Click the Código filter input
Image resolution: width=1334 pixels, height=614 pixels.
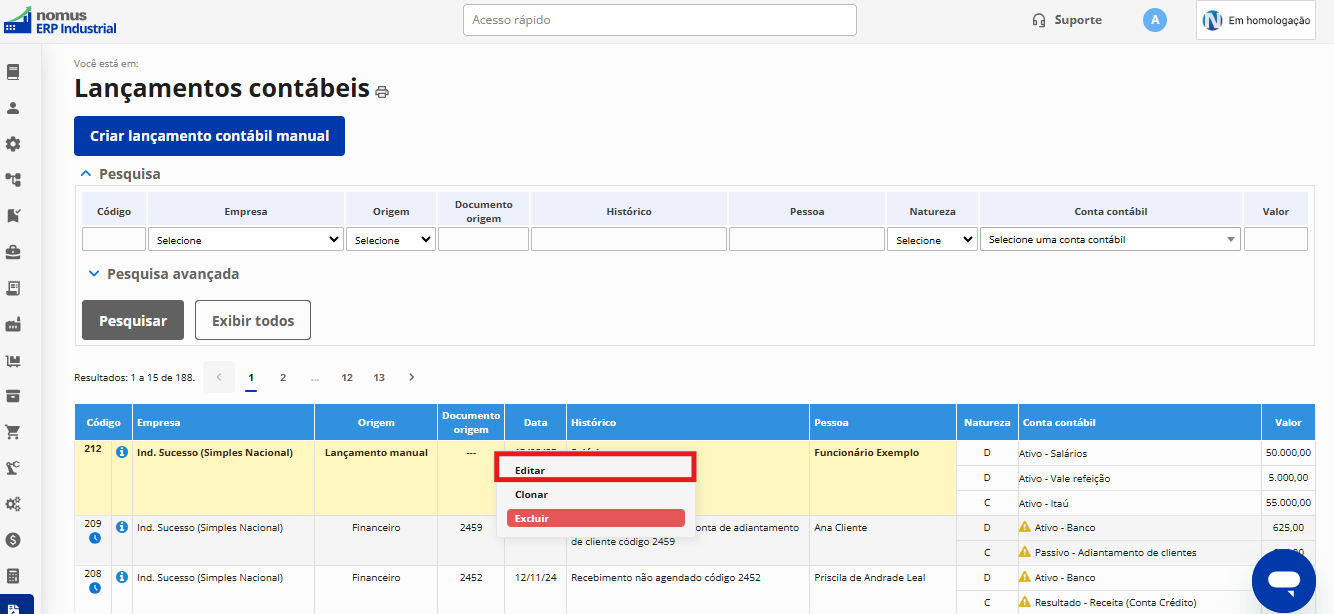[x=114, y=239]
